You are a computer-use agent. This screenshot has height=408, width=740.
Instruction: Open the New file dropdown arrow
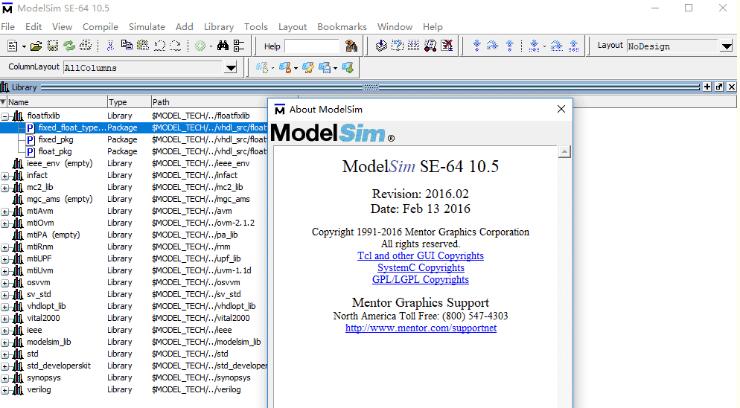24,47
